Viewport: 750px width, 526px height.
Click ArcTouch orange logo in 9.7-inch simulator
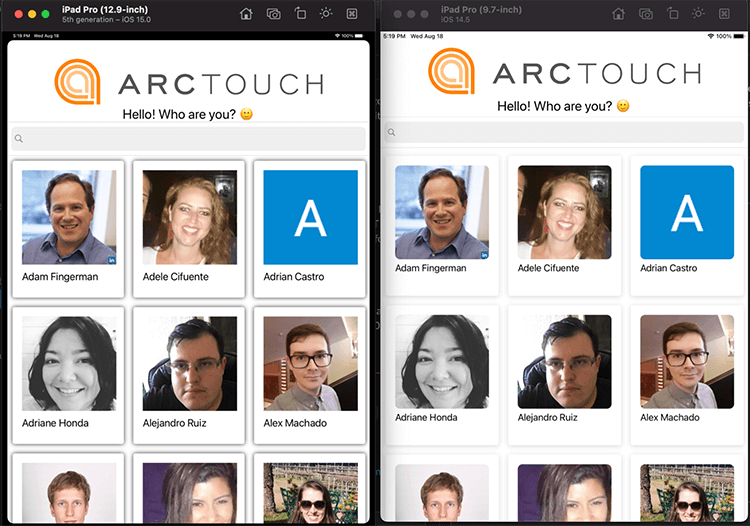pyautogui.click(x=451, y=71)
